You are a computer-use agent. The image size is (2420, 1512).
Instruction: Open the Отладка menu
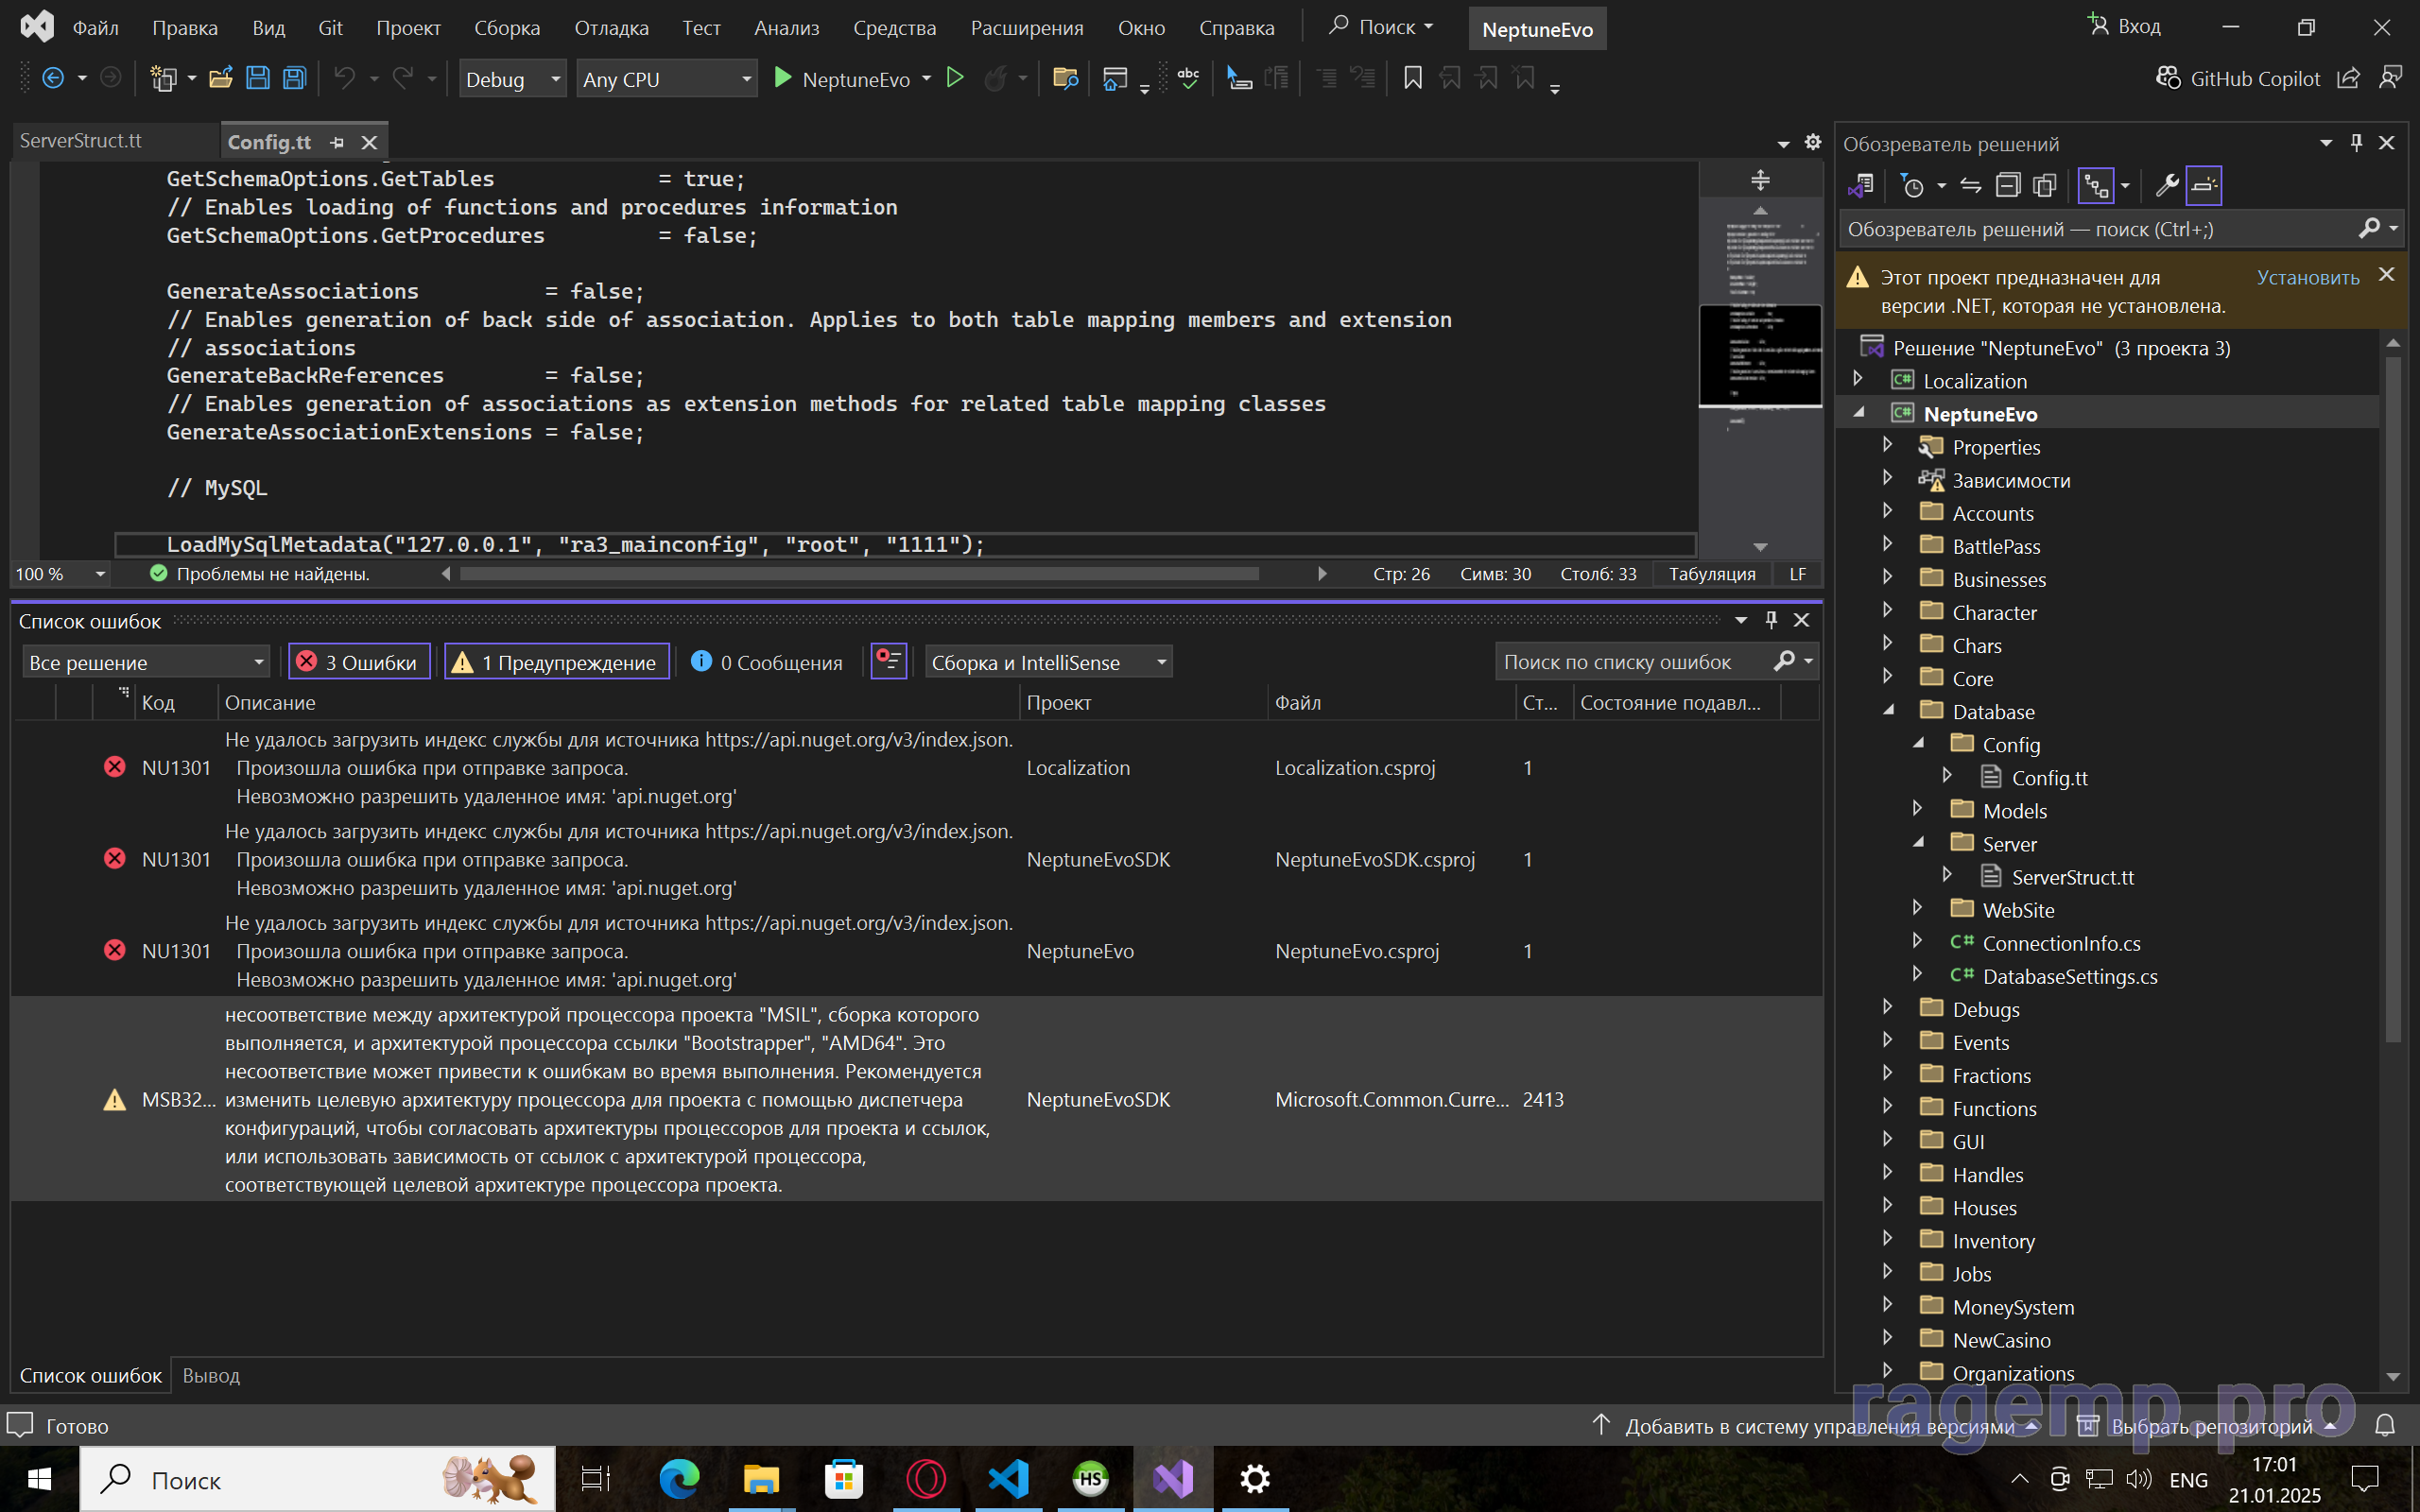611,28
